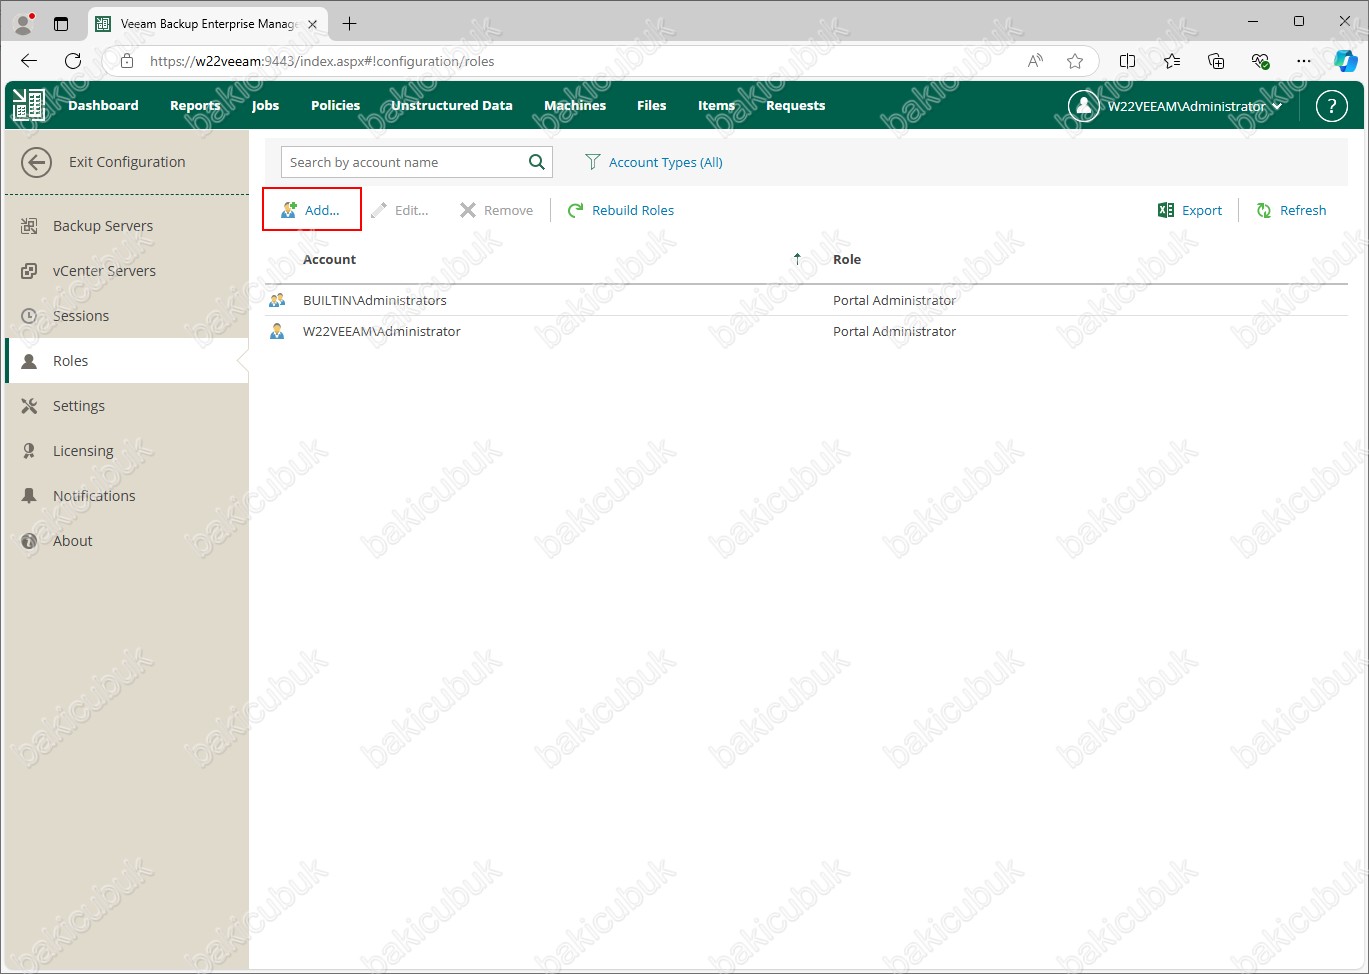Click the Account Types filter funnel icon
The image size is (1369, 974).
tap(592, 162)
